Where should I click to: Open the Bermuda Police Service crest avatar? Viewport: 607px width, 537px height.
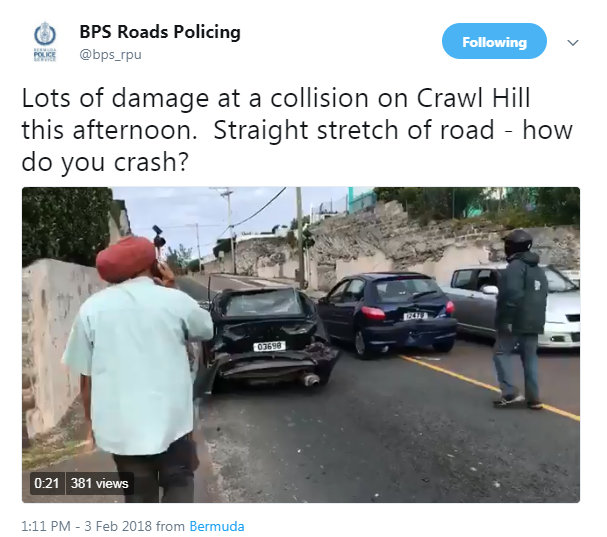click(45, 42)
